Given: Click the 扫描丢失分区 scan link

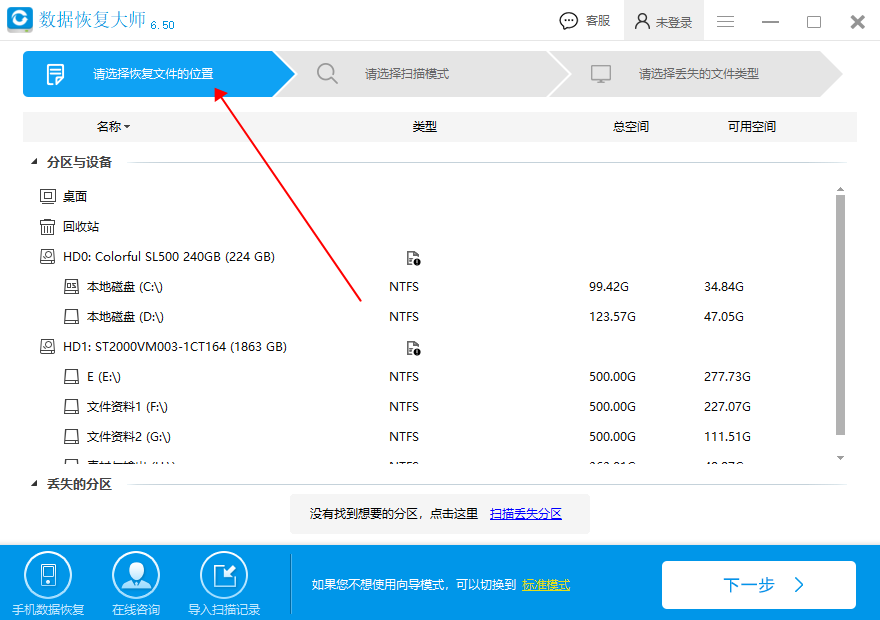Looking at the screenshot, I should pos(526,513).
